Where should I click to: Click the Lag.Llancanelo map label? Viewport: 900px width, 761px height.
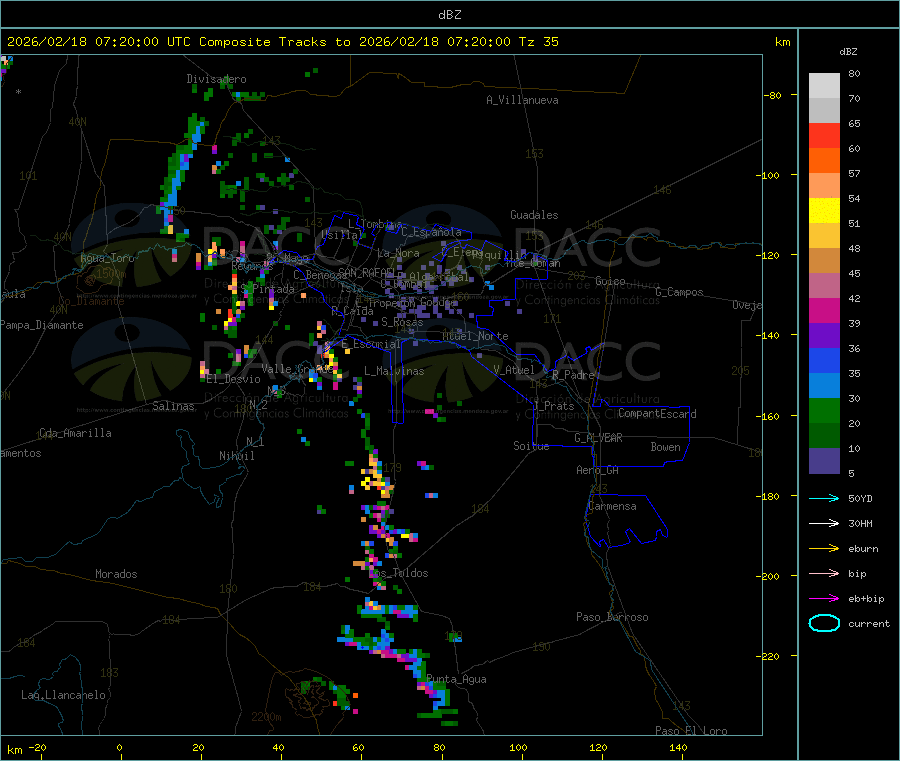[63, 695]
